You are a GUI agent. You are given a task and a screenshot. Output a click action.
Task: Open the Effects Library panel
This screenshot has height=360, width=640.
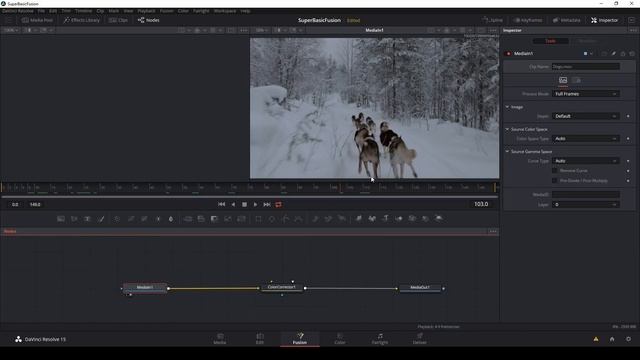pos(82,20)
